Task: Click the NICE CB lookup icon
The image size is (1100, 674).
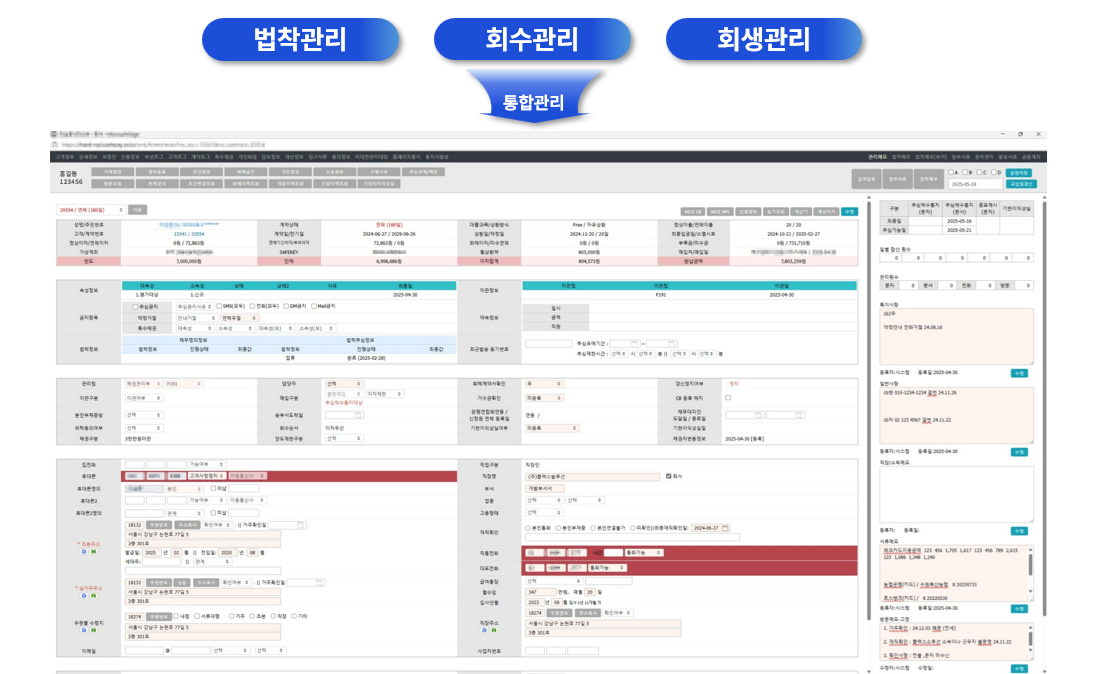Action: tap(693, 212)
